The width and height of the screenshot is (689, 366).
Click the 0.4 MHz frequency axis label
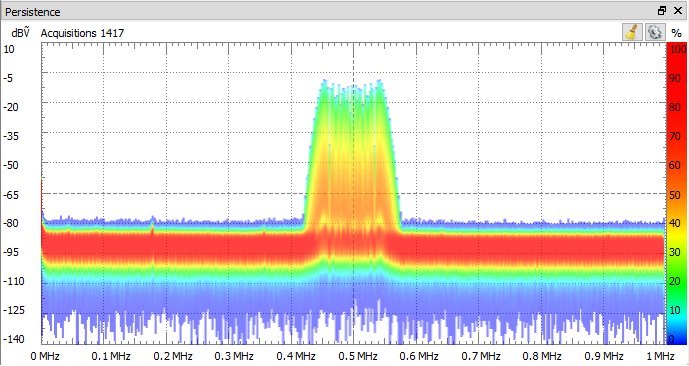[x=296, y=355]
